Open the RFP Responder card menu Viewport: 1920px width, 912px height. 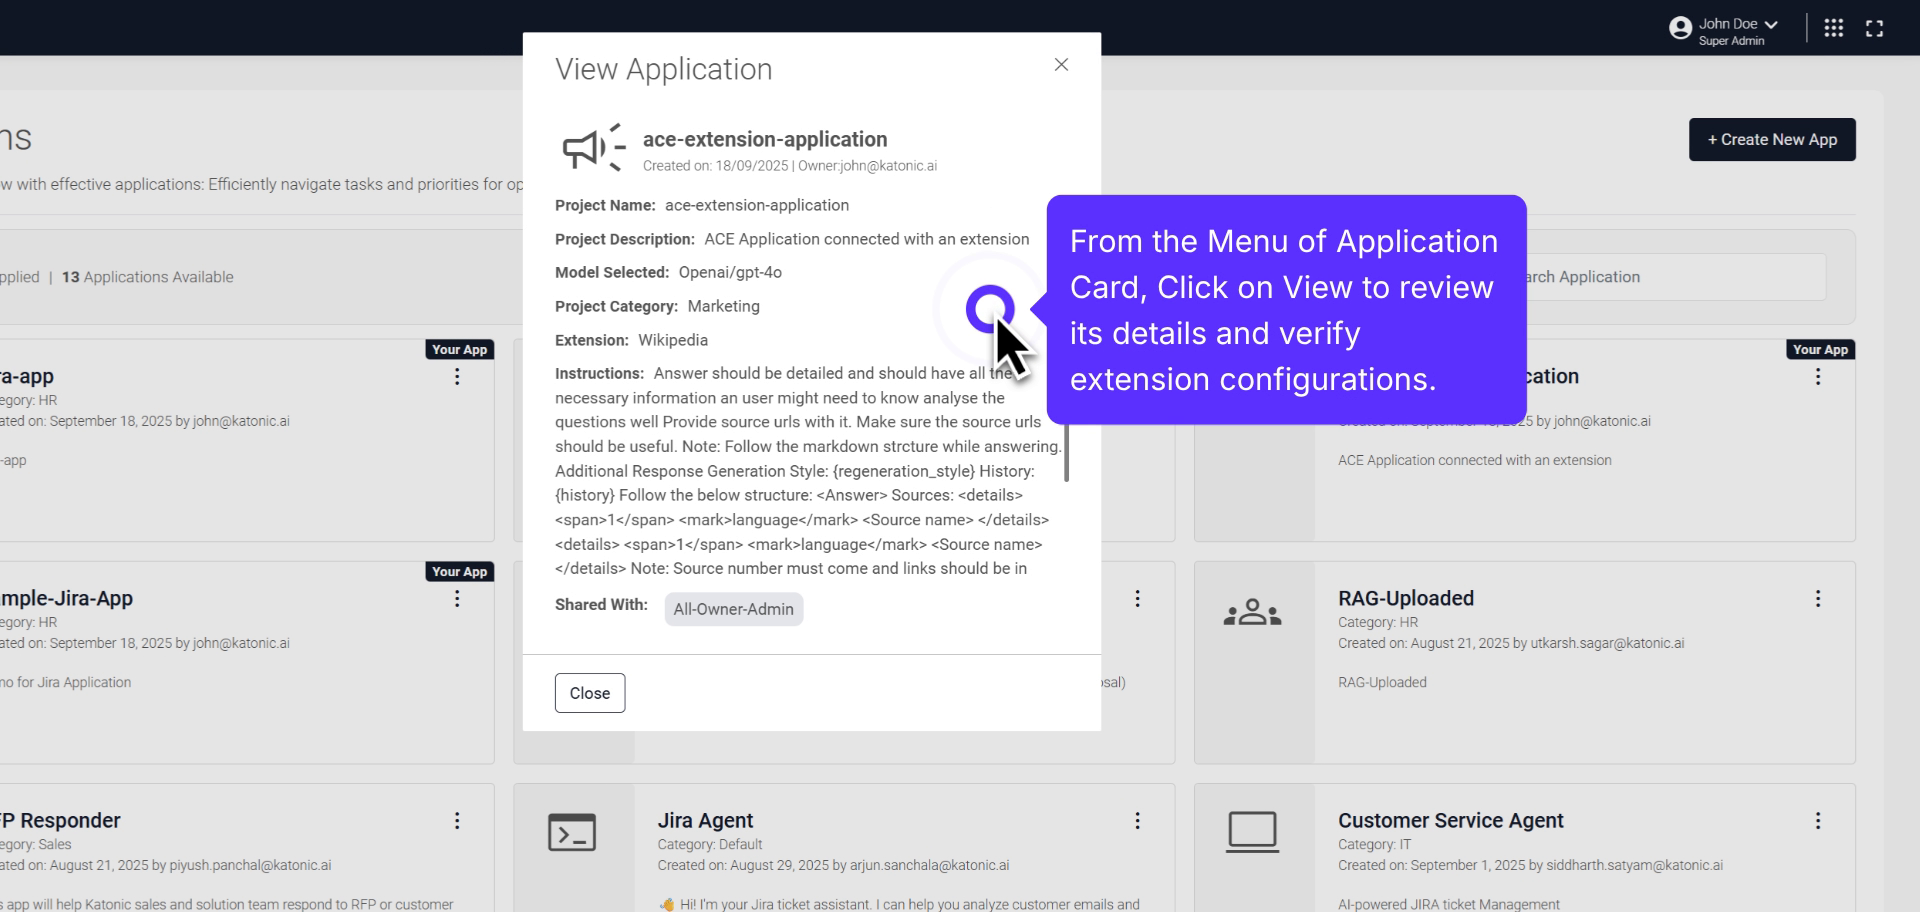pyautogui.click(x=457, y=820)
